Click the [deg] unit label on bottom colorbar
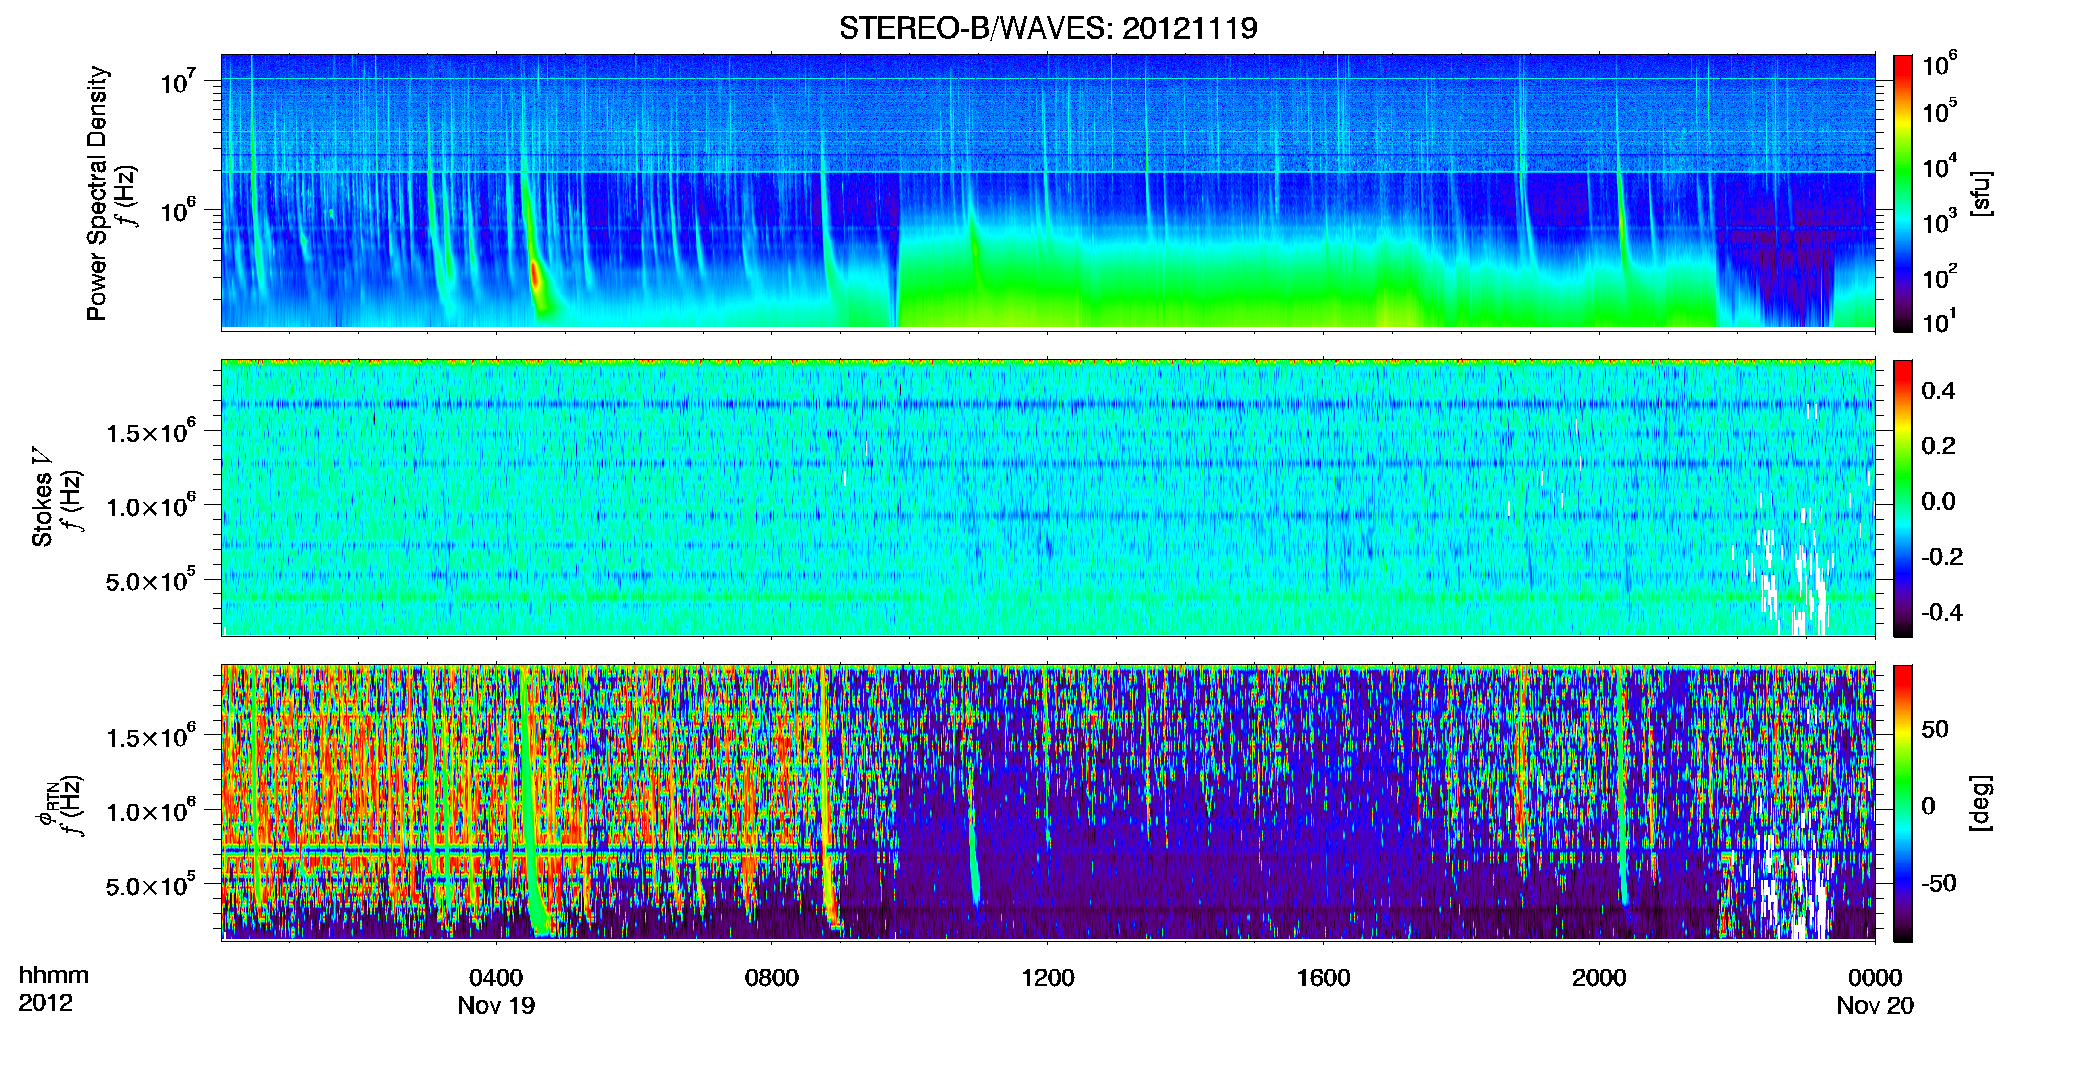2096x1080 pixels. point(1981,803)
